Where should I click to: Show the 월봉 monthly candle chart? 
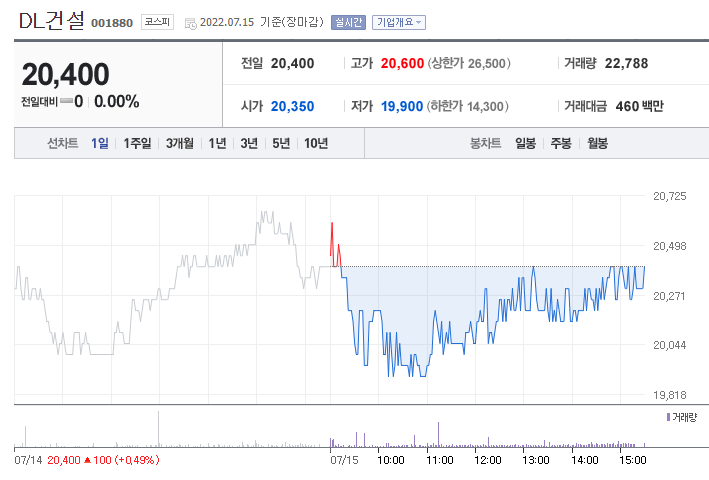(x=597, y=143)
